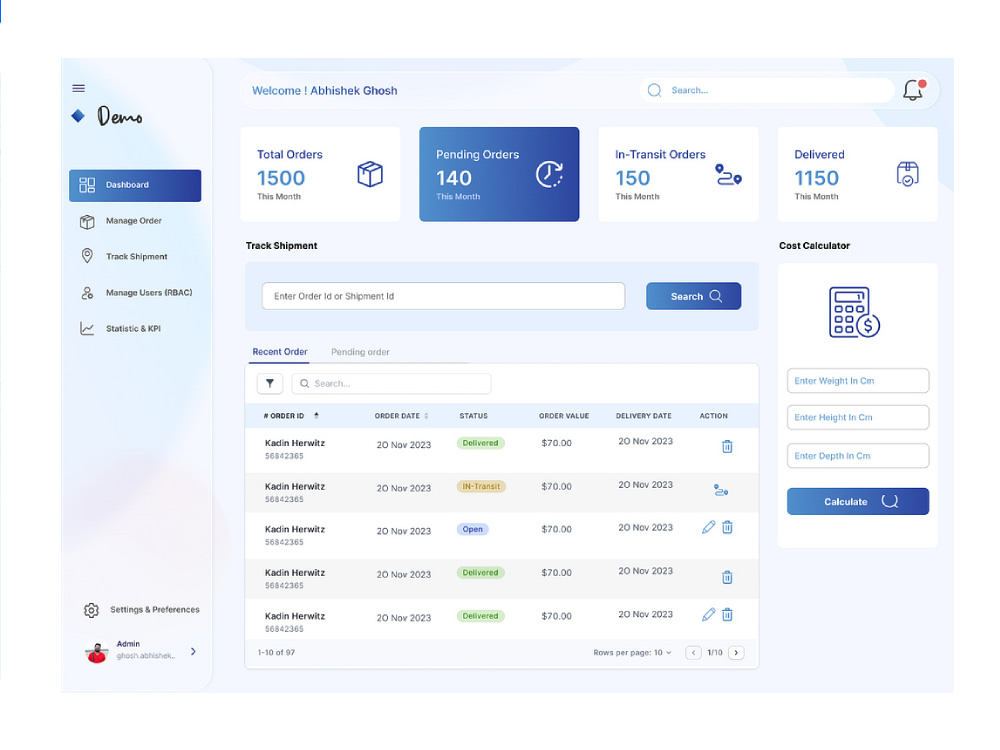The image size is (1000, 750).
Task: Delete the last Delivered order row
Action: coord(727,615)
